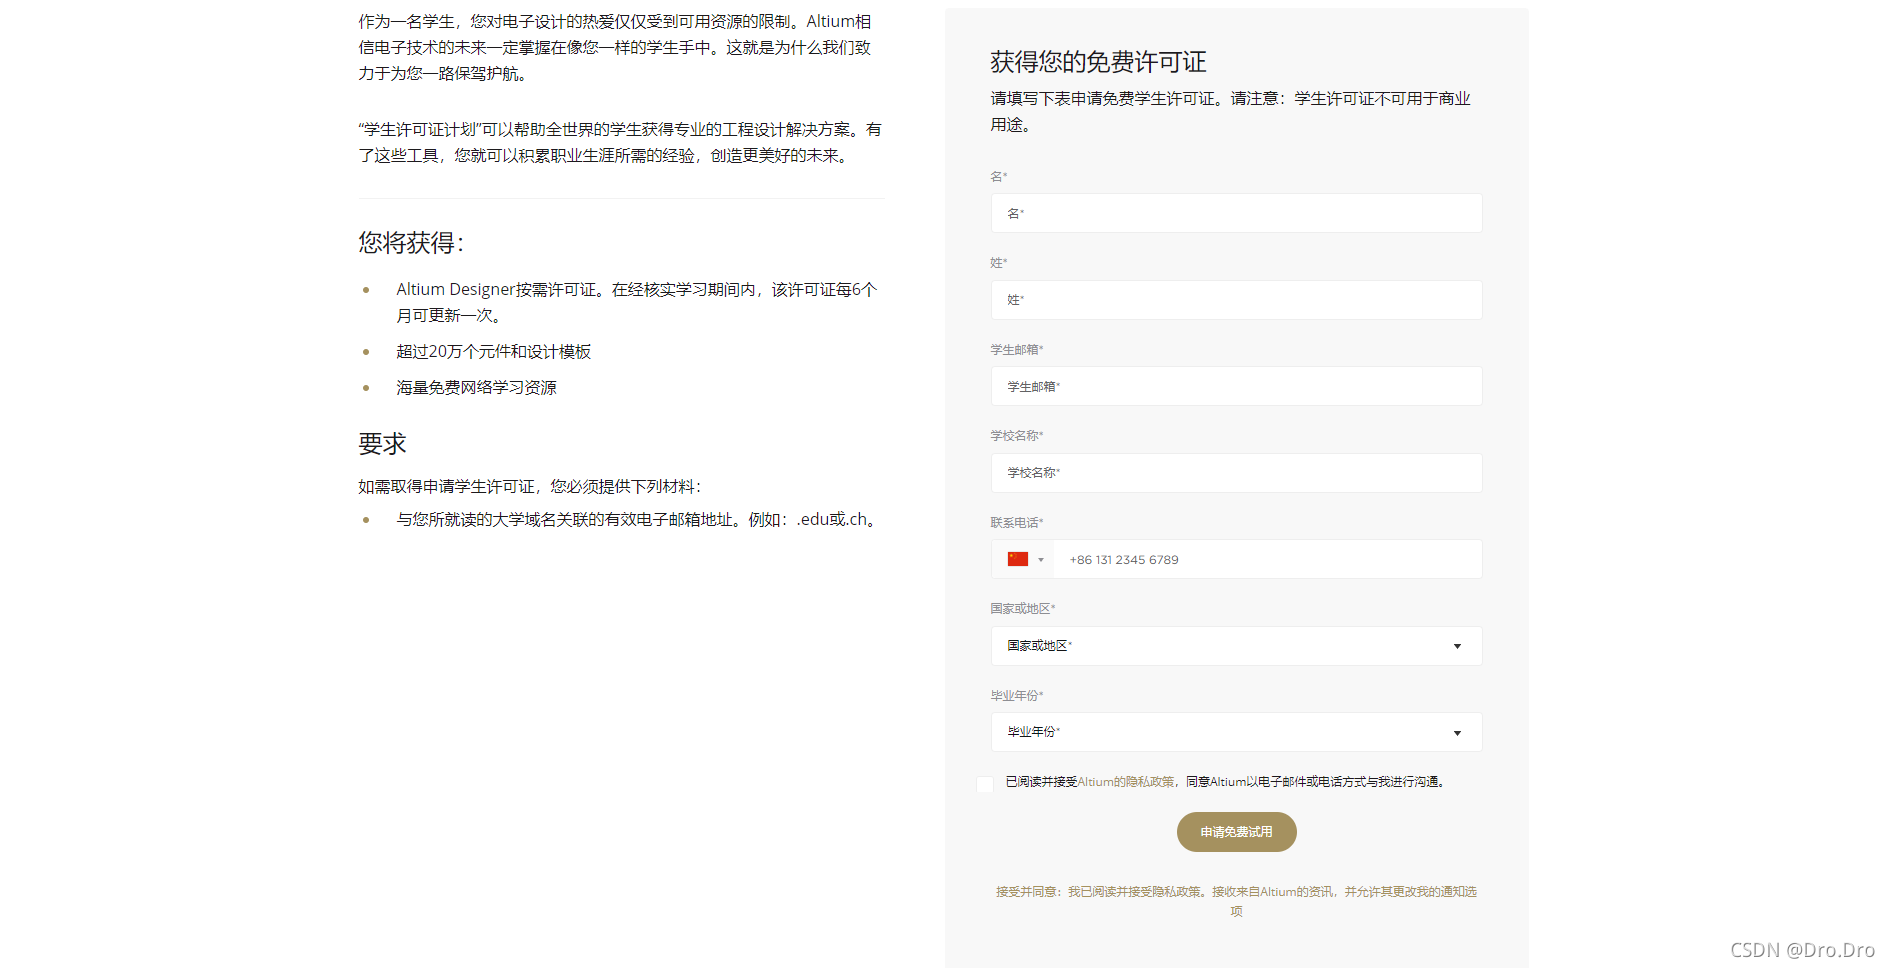The width and height of the screenshot is (1890, 968).
Task: Click the 超过20万个元件和设计模板 bullet item
Action: pyautogui.click(x=493, y=352)
